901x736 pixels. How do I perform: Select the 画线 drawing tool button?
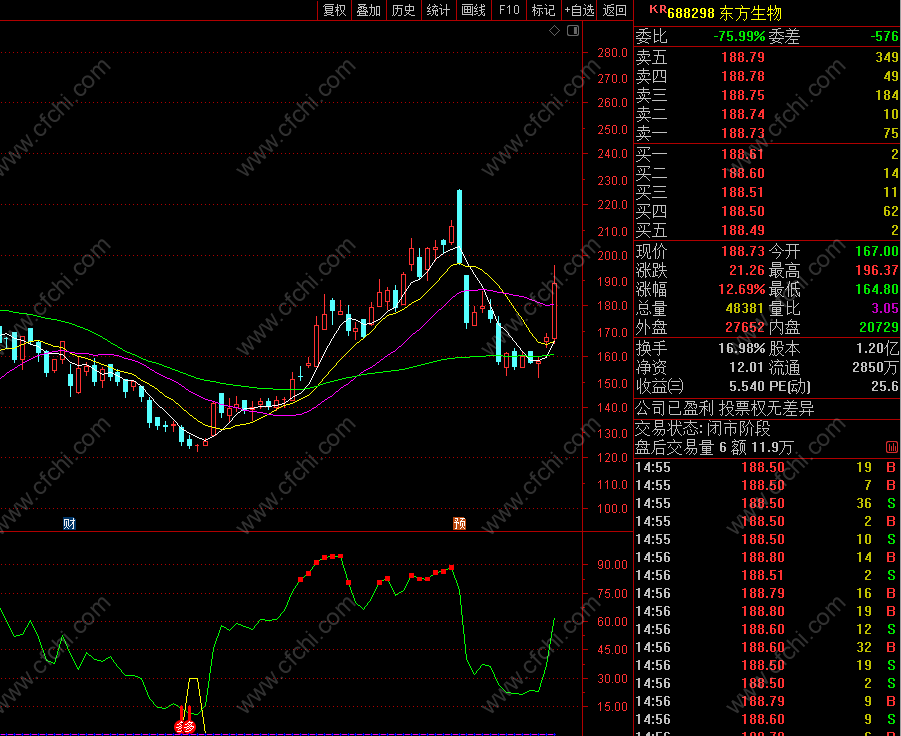coord(473,10)
